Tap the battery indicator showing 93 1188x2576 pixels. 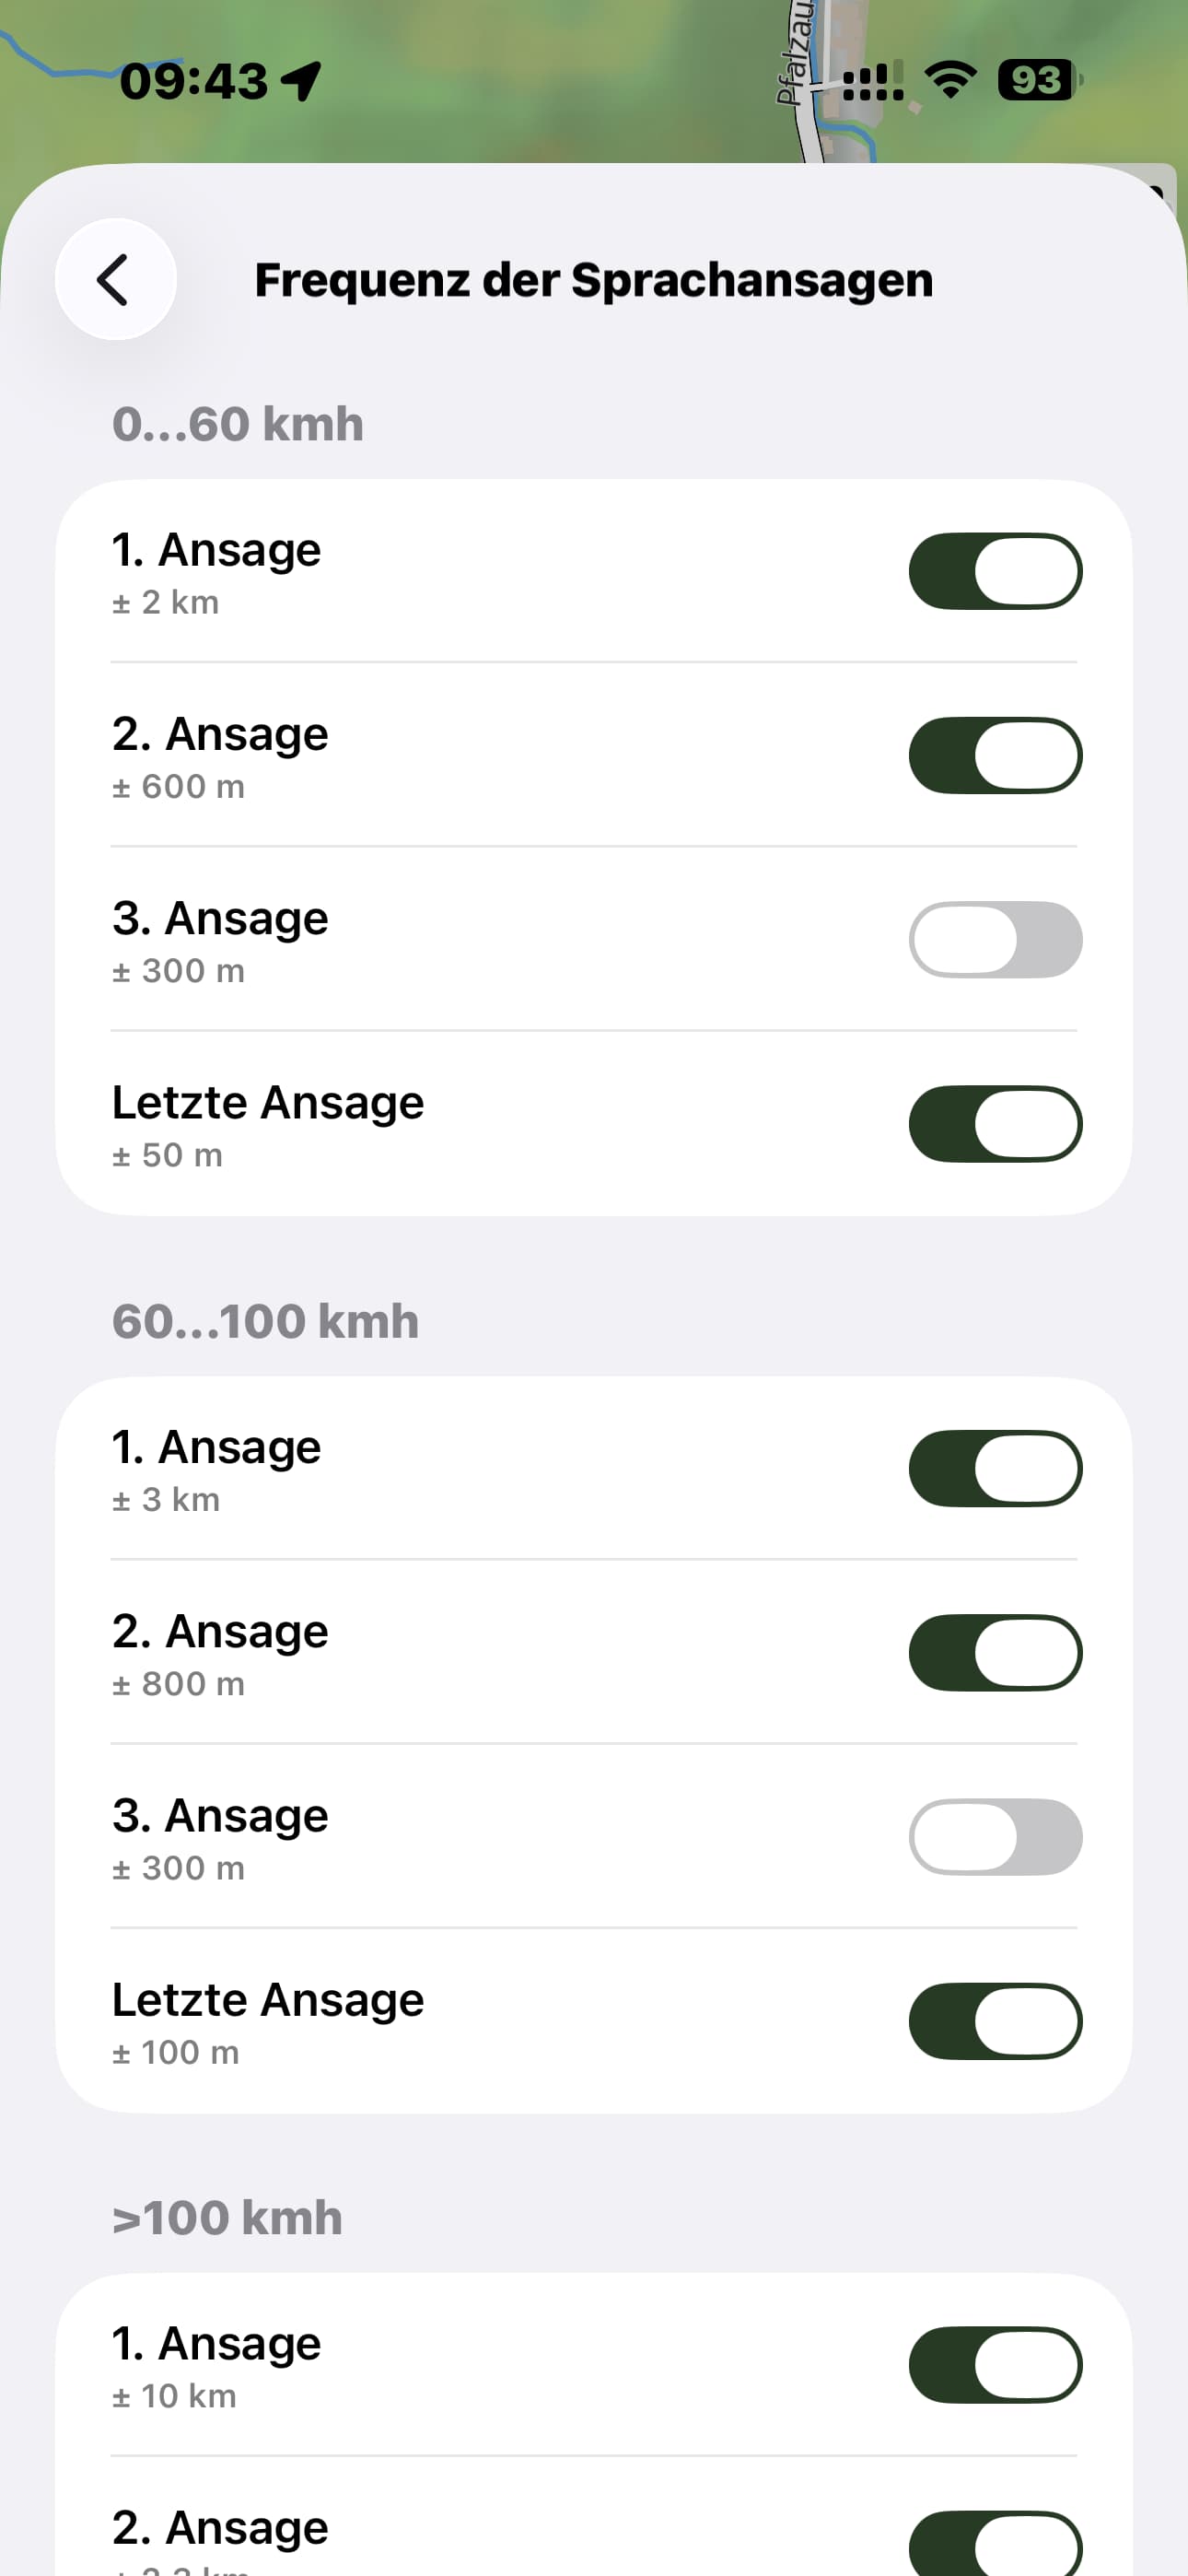(x=1038, y=80)
